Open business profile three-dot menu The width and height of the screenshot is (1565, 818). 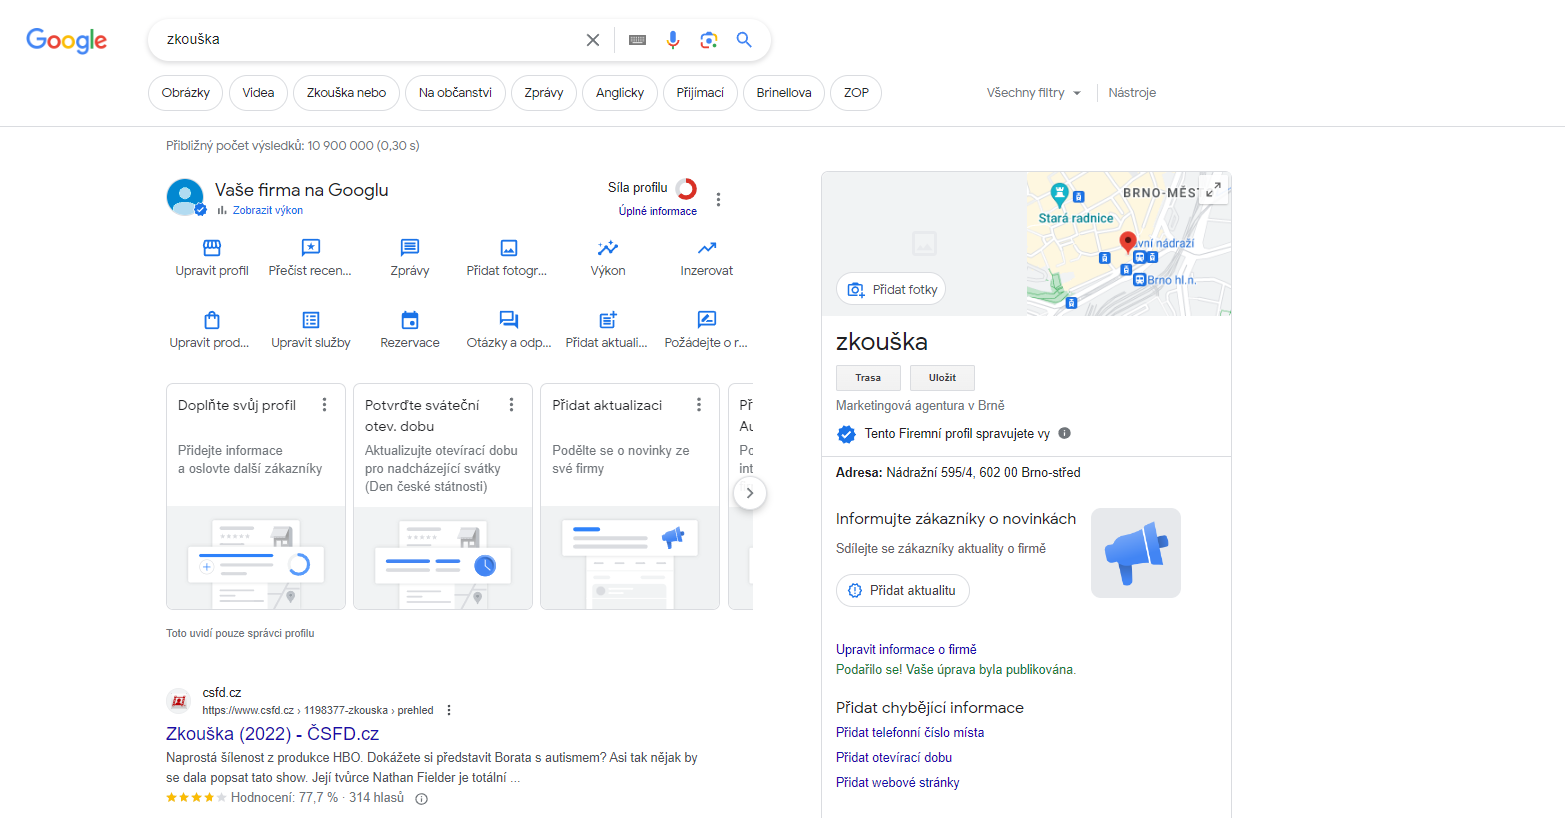point(718,199)
